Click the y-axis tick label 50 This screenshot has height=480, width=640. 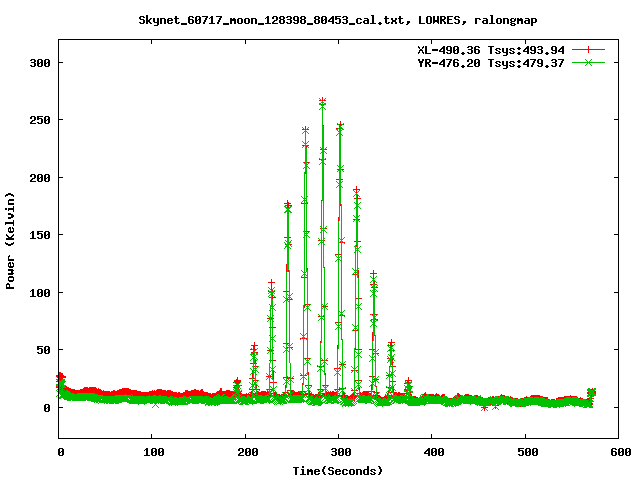click(43, 350)
